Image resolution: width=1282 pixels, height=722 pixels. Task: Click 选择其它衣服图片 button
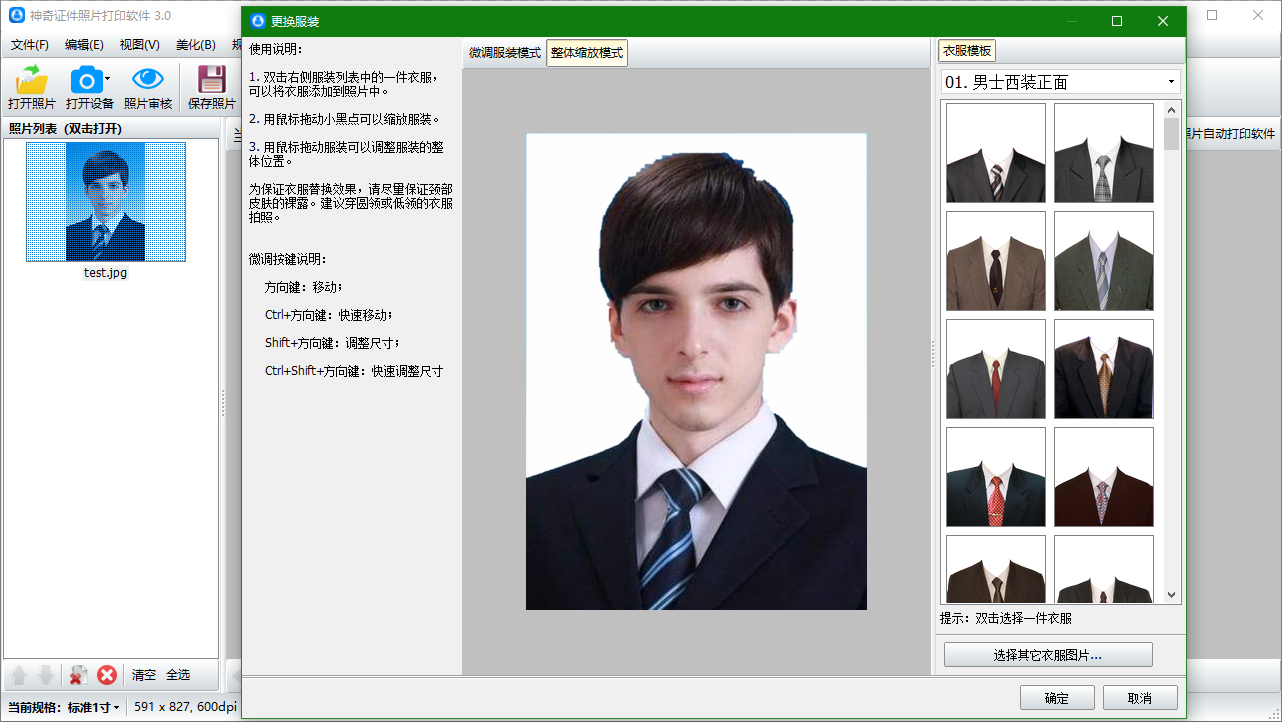click(x=1047, y=655)
